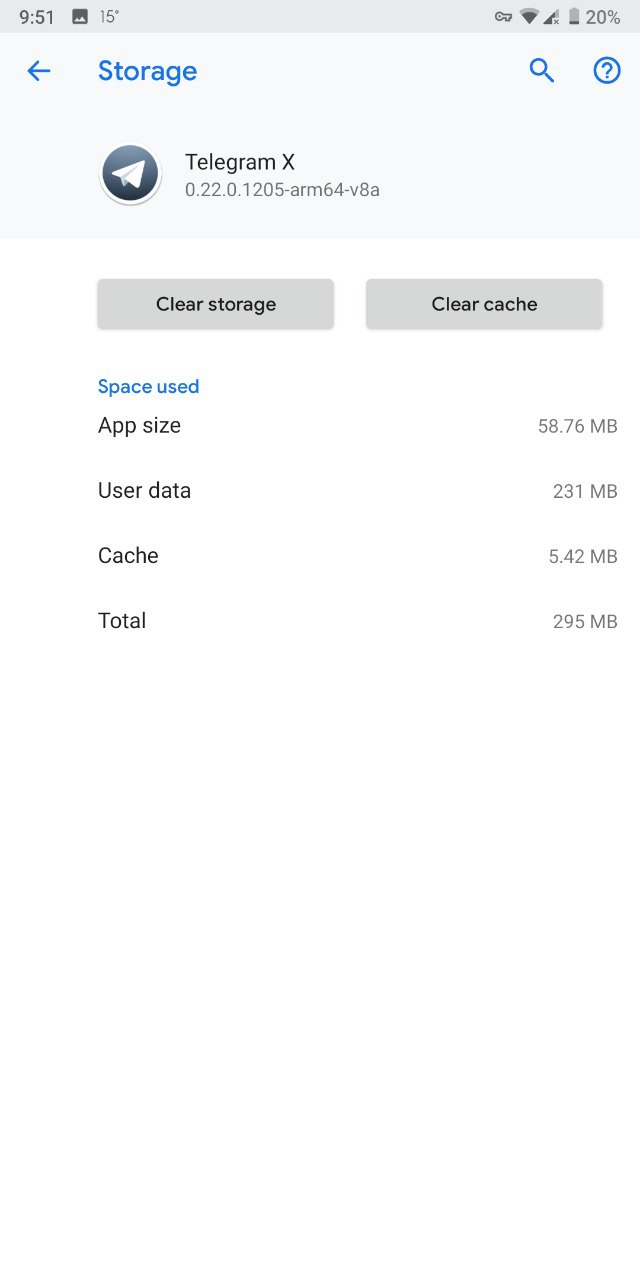Tap the Storage page title
This screenshot has height=1280, width=640.
tap(147, 71)
